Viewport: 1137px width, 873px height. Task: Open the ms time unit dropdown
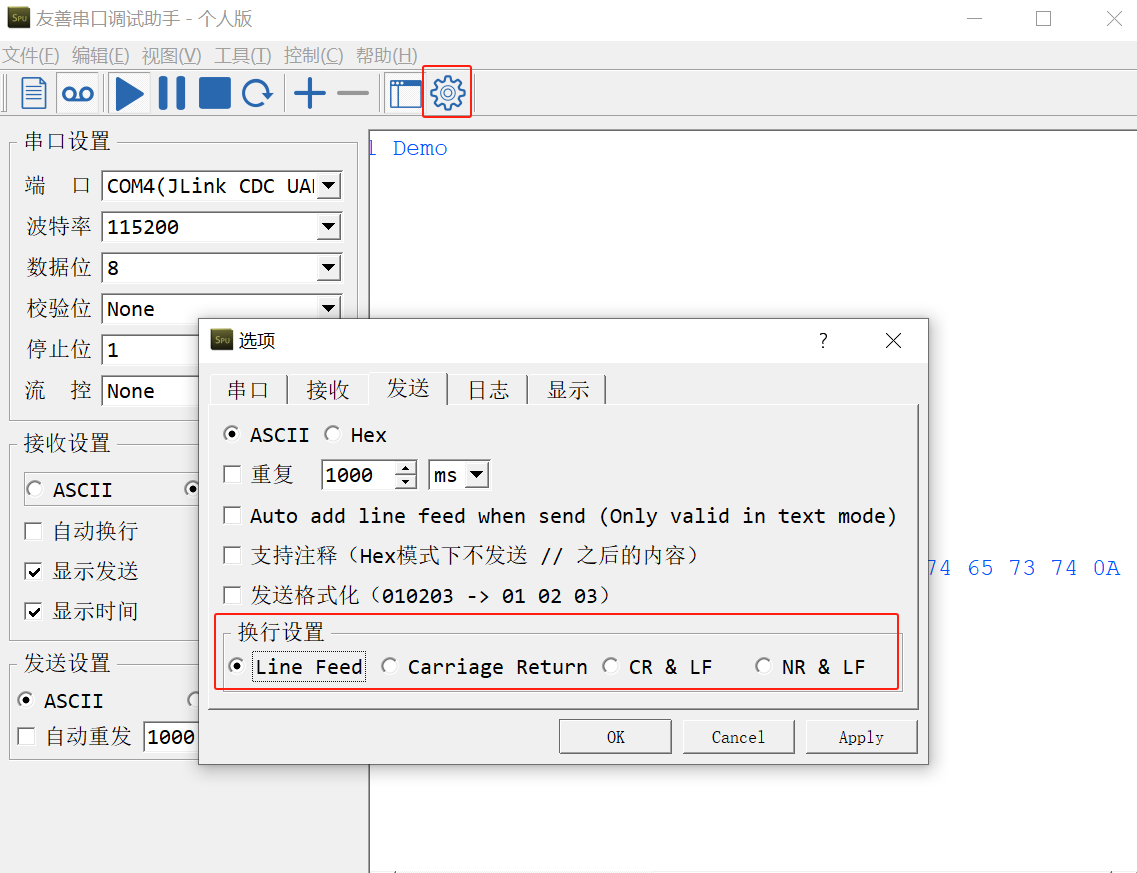(x=477, y=474)
